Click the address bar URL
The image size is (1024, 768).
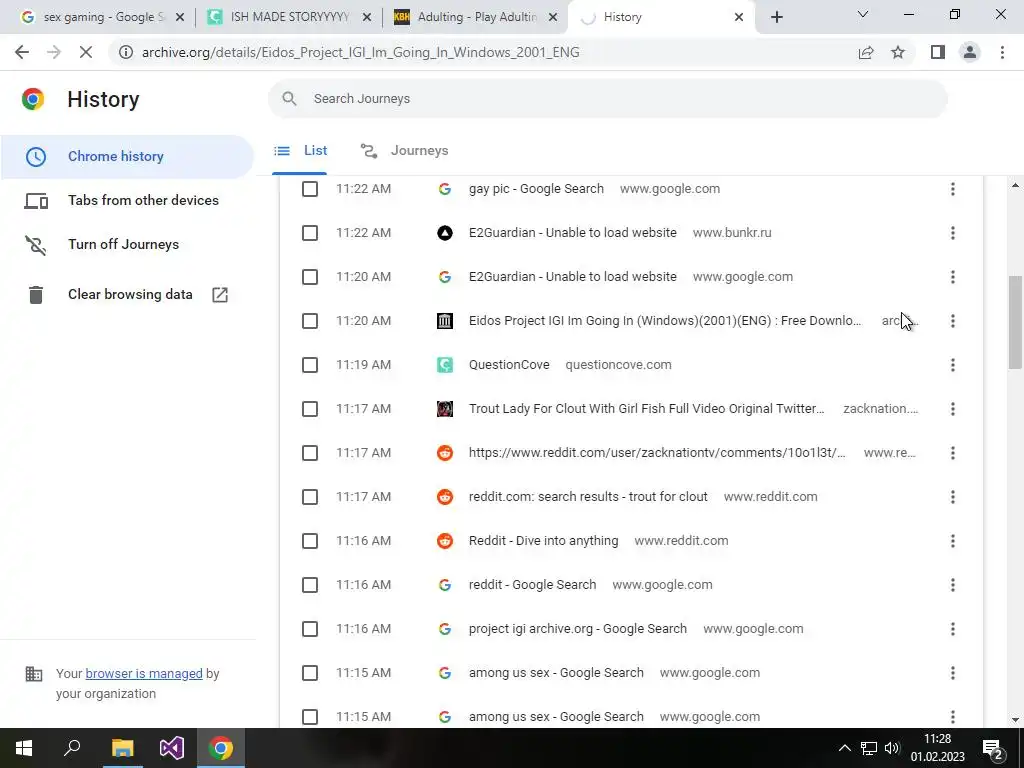pos(360,52)
